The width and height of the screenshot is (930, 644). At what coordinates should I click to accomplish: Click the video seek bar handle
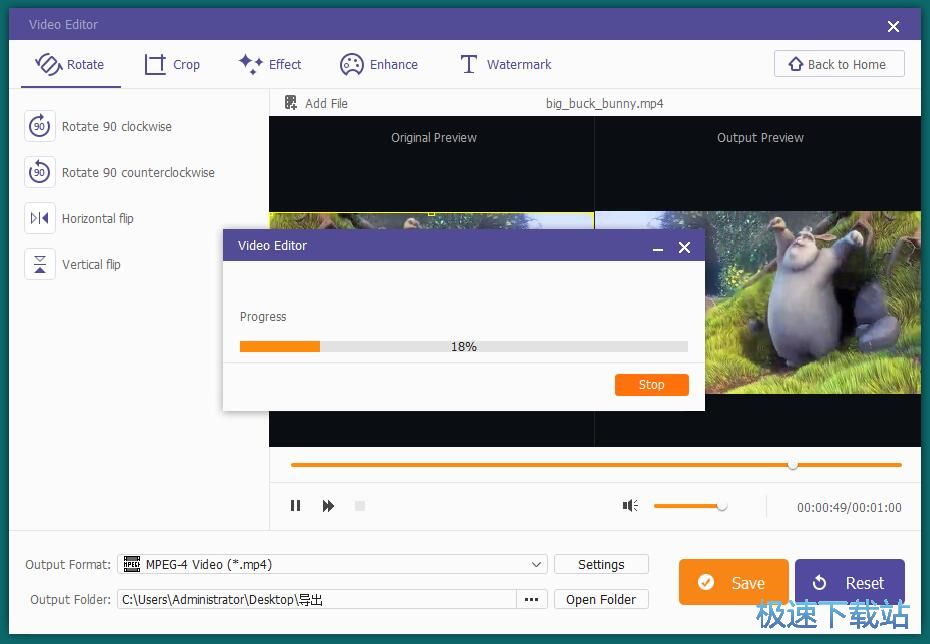793,465
